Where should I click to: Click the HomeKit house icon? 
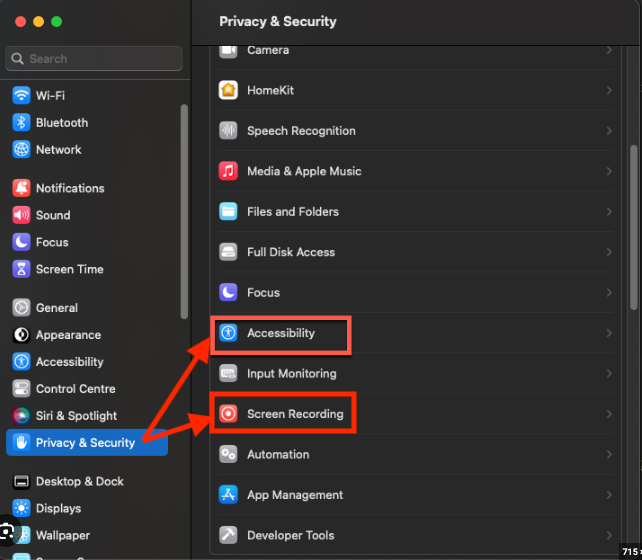coord(228,90)
